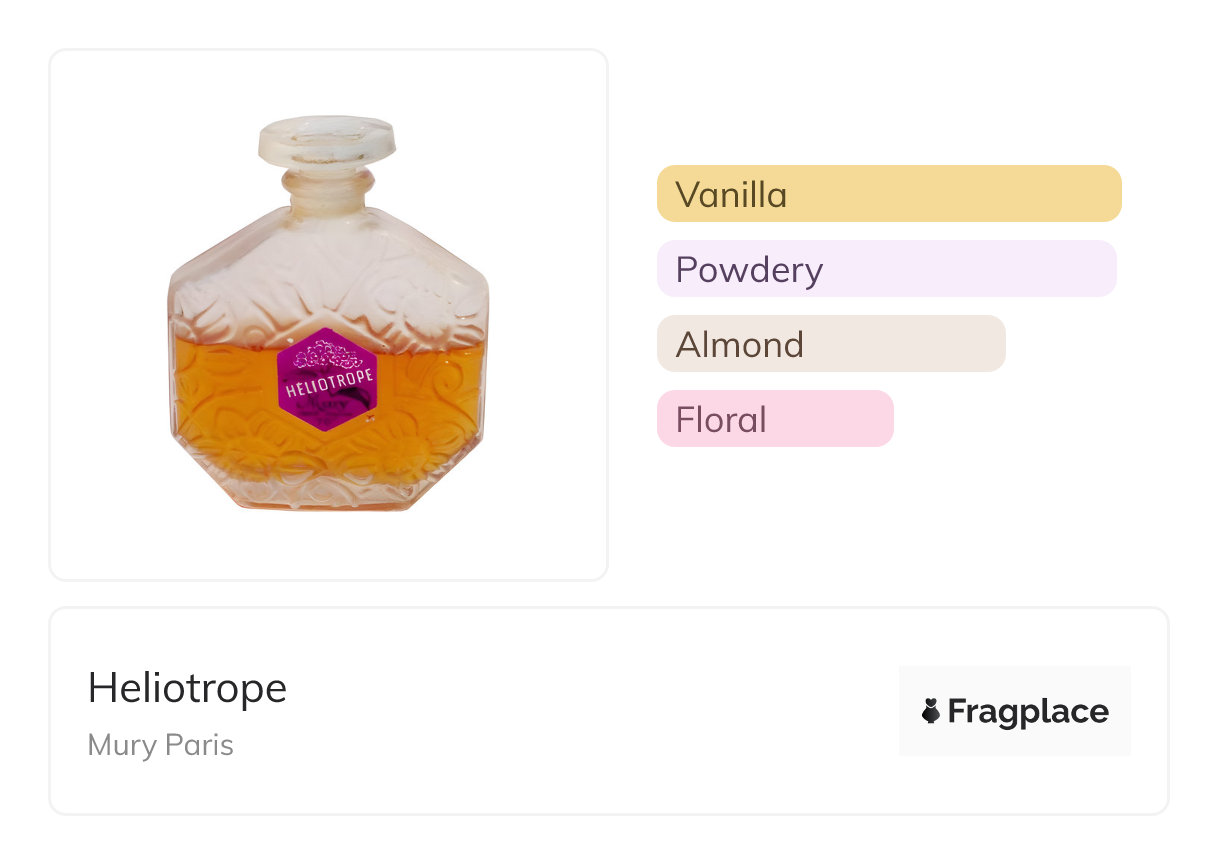The image size is (1218, 864).
Task: Click the flower emblem on the purple label
Action: click(326, 354)
